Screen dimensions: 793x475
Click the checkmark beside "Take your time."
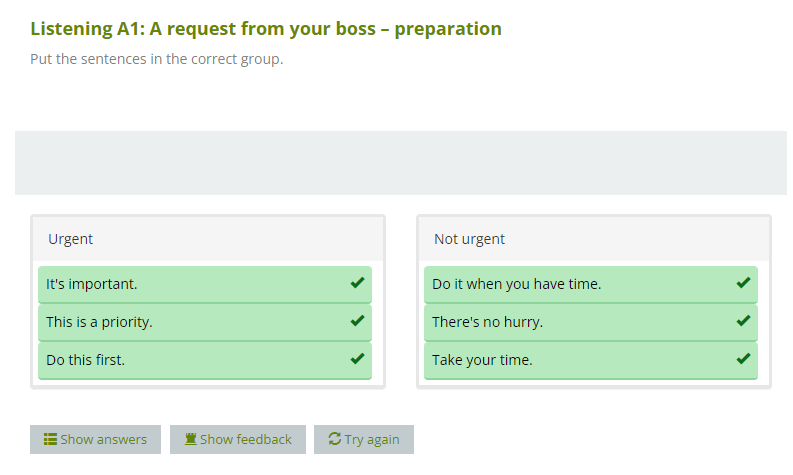(743, 359)
